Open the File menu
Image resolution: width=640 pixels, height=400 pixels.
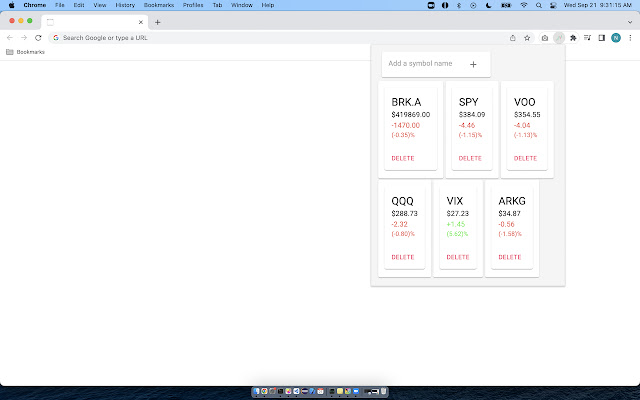(x=60, y=5)
